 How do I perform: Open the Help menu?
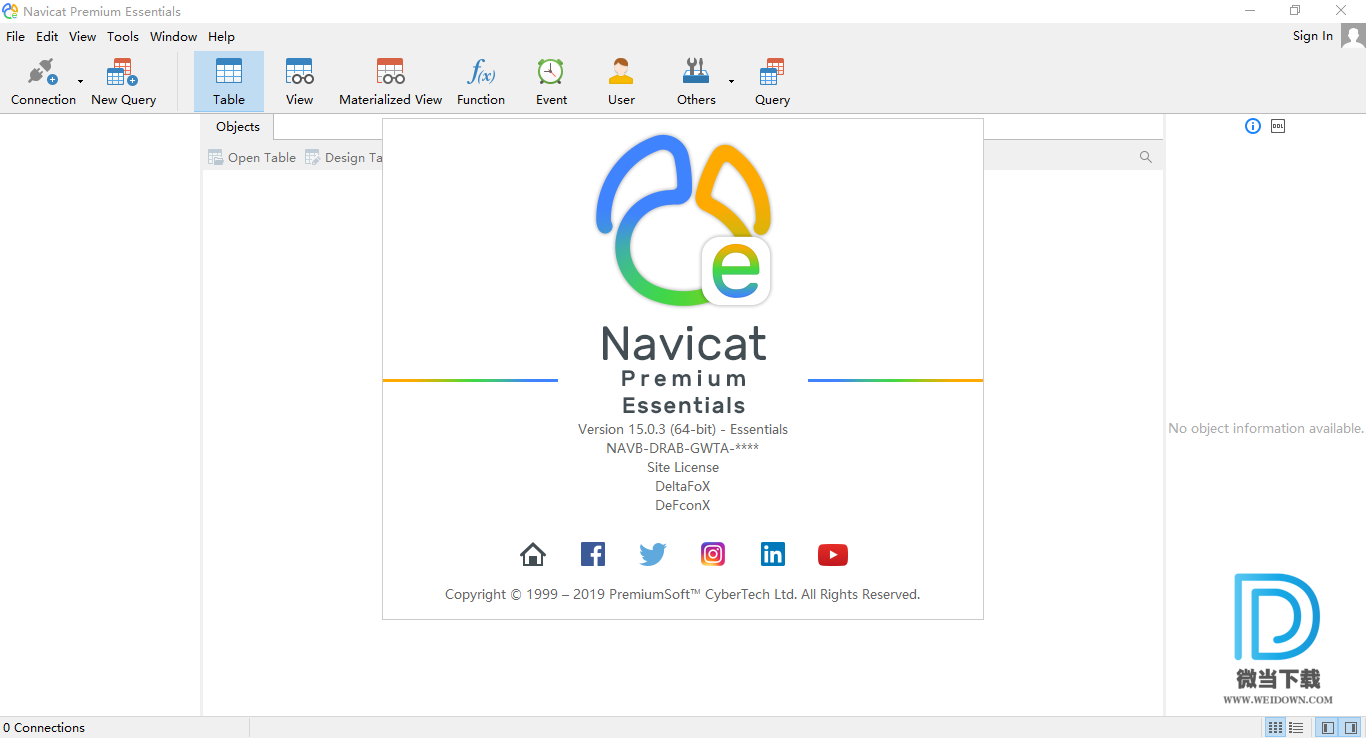tap(221, 36)
